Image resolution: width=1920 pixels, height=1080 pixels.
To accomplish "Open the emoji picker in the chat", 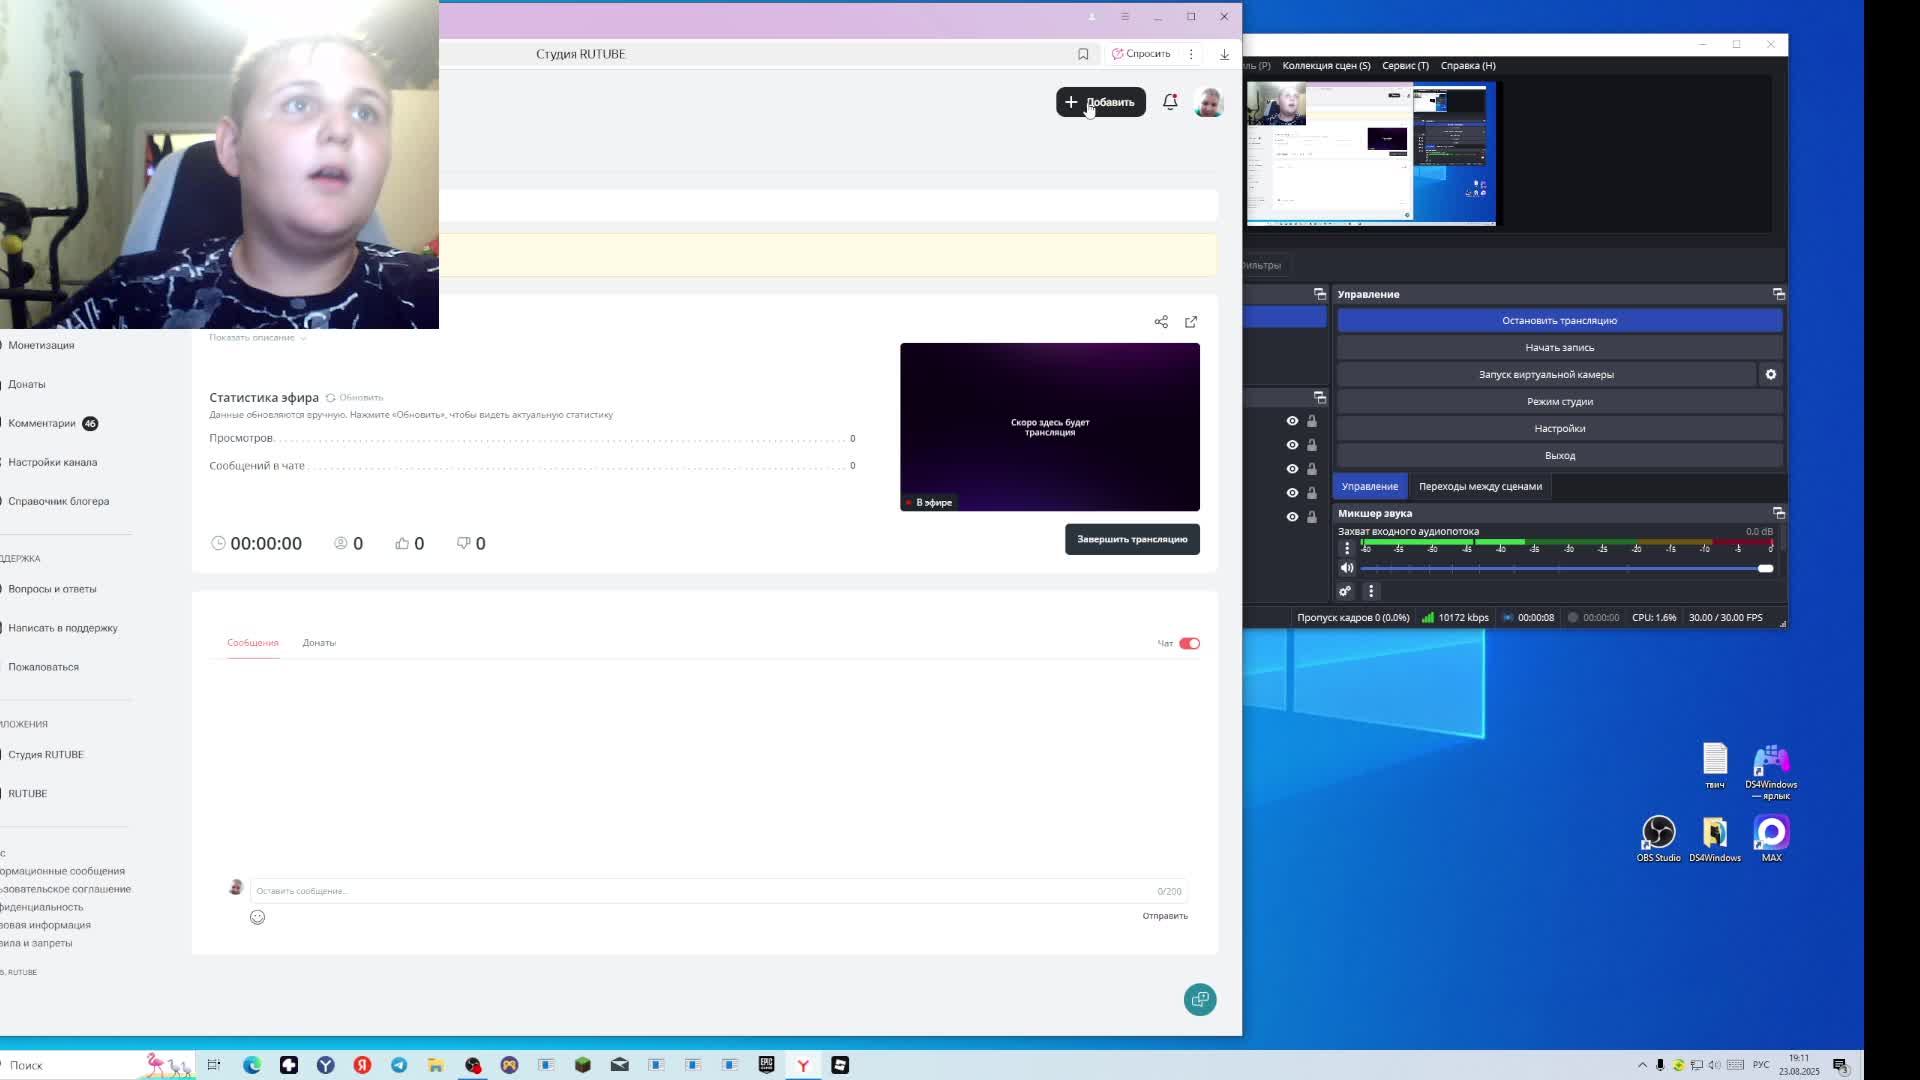I will 257,917.
